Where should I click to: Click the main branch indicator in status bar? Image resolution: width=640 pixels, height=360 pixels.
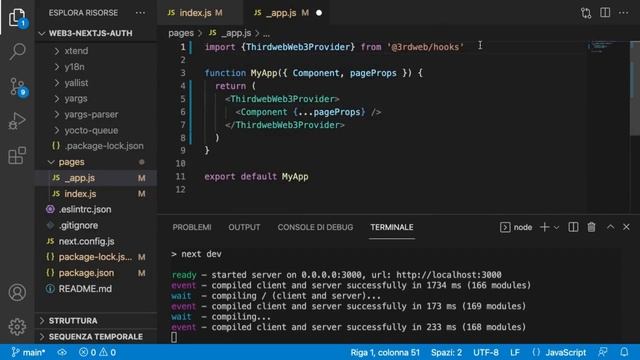click(28, 352)
